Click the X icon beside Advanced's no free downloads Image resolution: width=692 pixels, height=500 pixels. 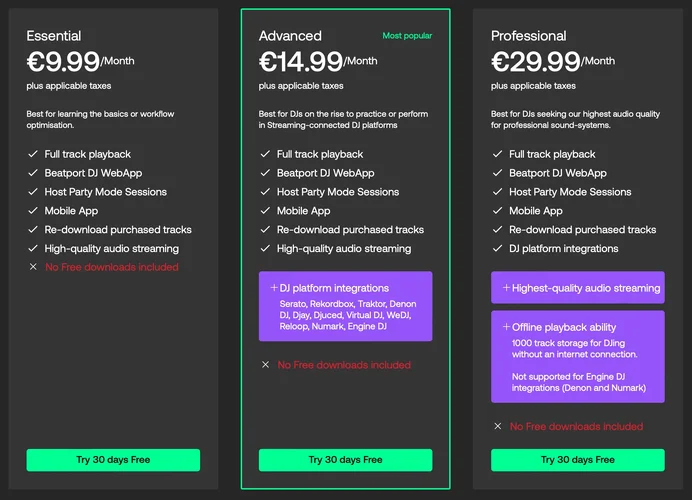tap(265, 365)
